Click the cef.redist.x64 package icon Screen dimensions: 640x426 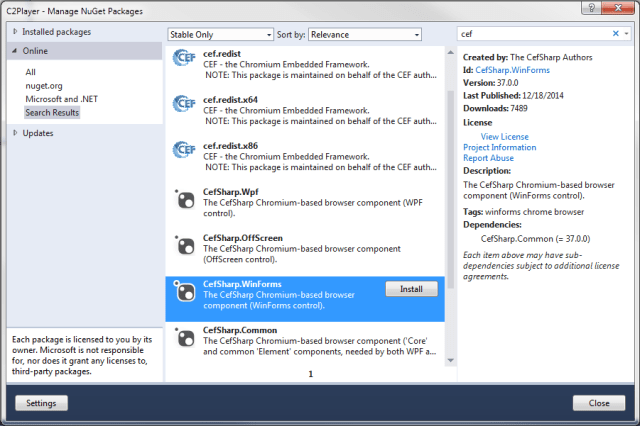(184, 105)
